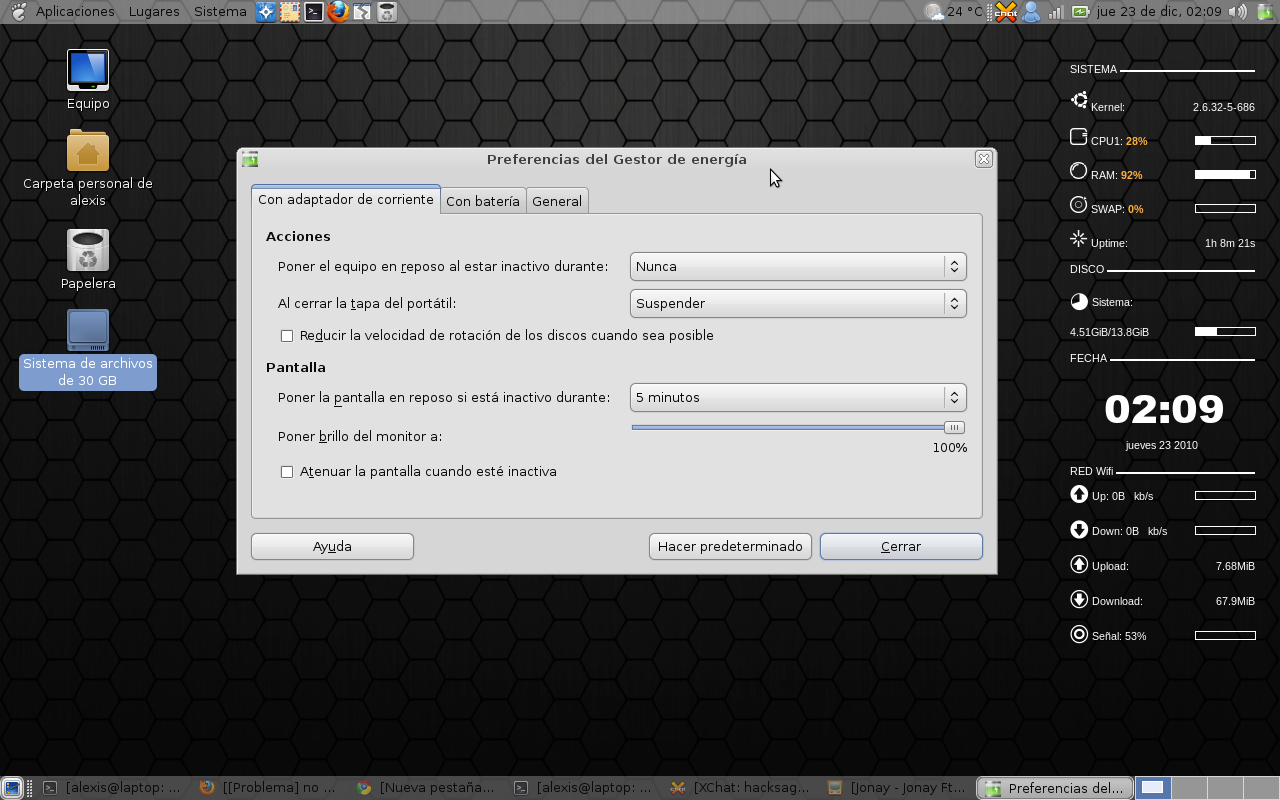
Task: Click the green battery icon at panel end
Action: click(x=1264, y=12)
